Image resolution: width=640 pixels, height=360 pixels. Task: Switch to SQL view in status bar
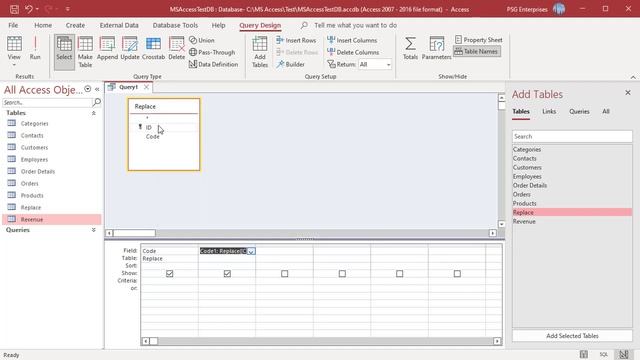click(604, 354)
